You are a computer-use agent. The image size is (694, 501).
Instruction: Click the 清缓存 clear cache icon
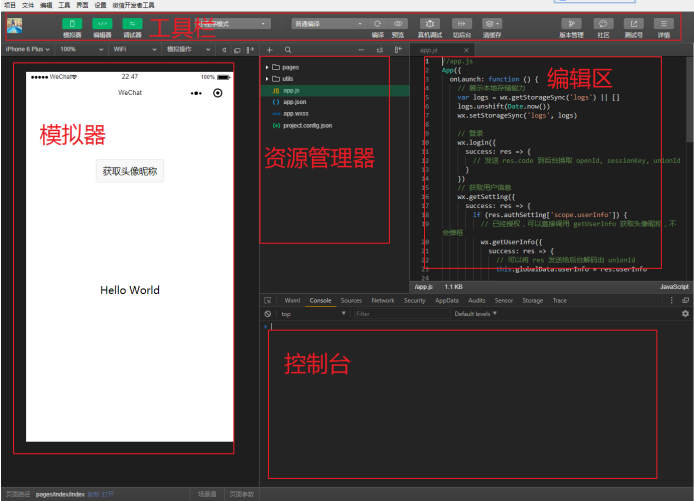pos(492,24)
